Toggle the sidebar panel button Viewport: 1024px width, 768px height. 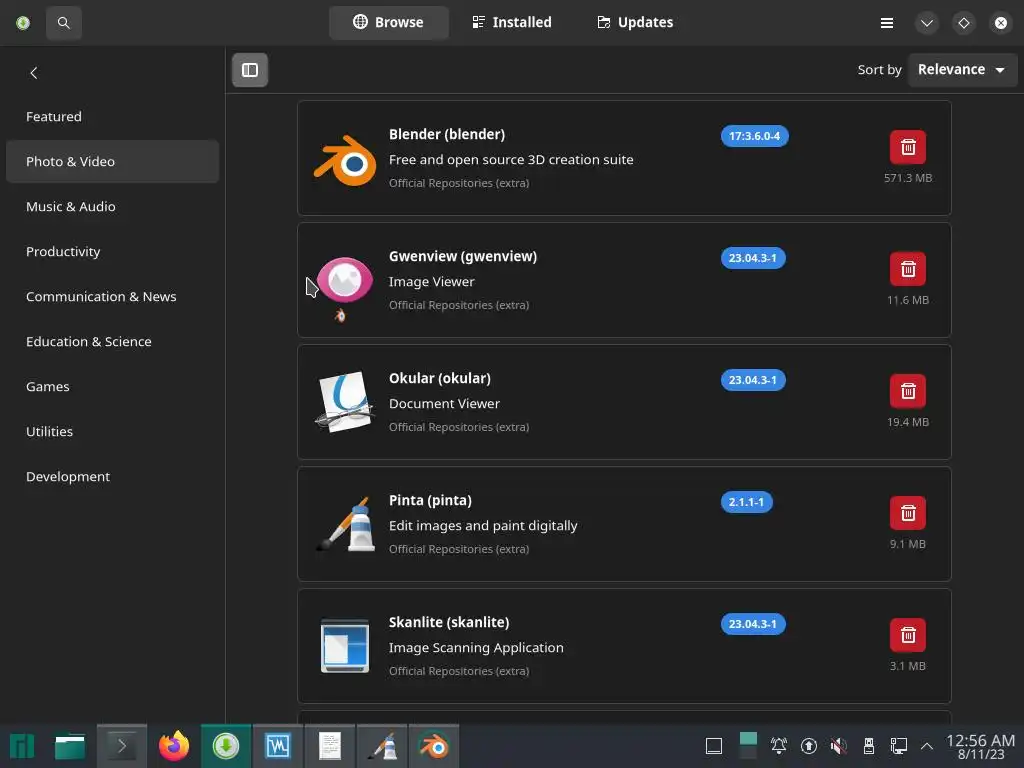click(x=250, y=70)
